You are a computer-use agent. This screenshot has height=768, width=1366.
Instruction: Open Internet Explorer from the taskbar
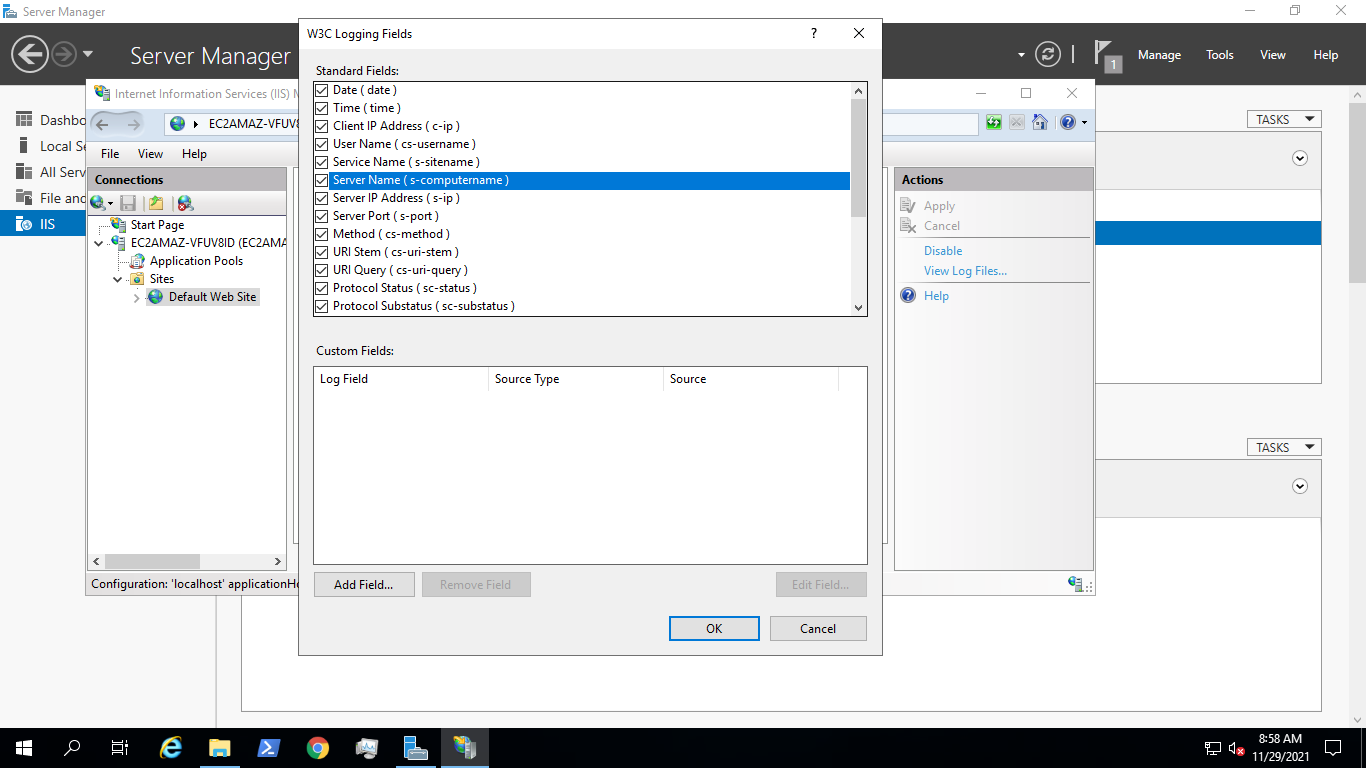[x=172, y=748]
